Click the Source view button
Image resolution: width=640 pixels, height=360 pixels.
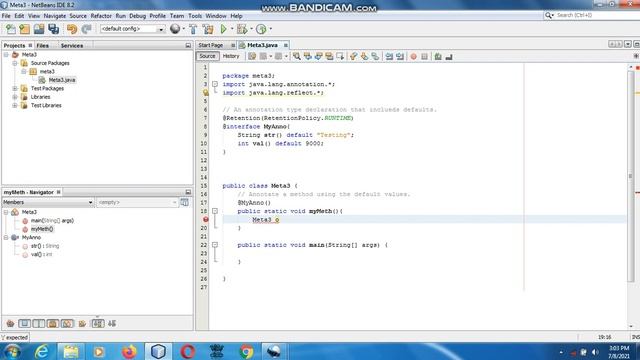tap(207, 56)
